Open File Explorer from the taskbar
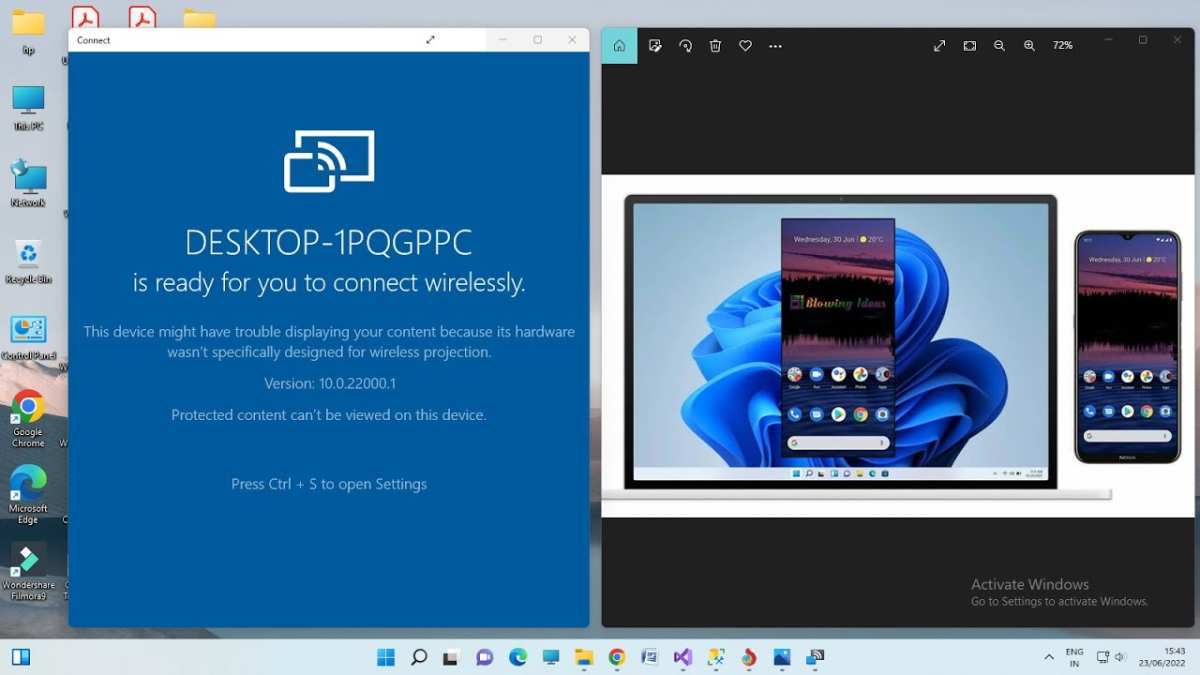 click(584, 657)
